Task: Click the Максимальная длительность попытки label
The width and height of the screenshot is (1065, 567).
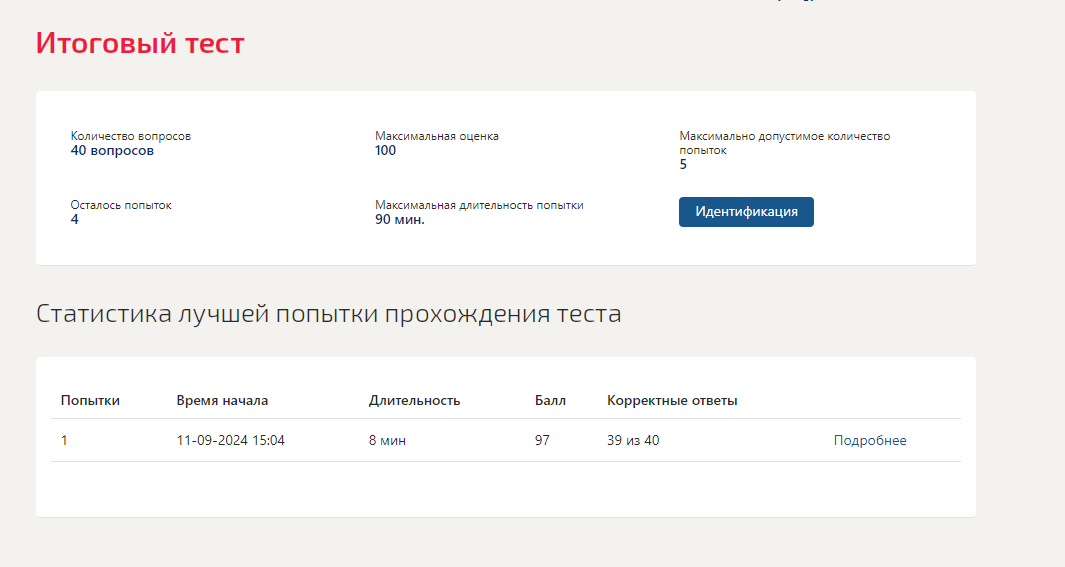Action: click(479, 205)
